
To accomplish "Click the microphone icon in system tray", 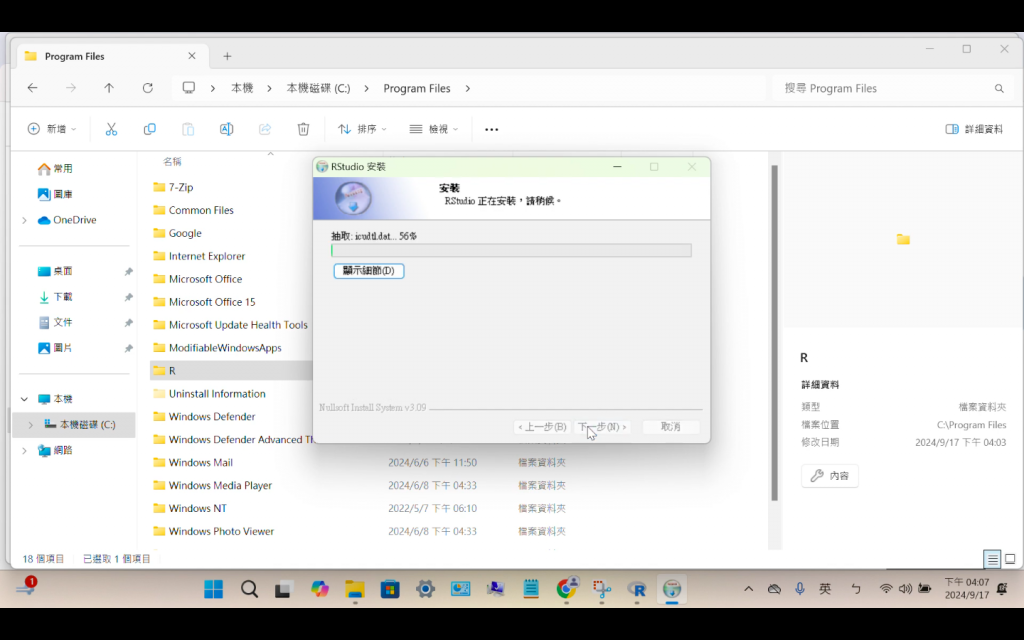I will (x=800, y=589).
